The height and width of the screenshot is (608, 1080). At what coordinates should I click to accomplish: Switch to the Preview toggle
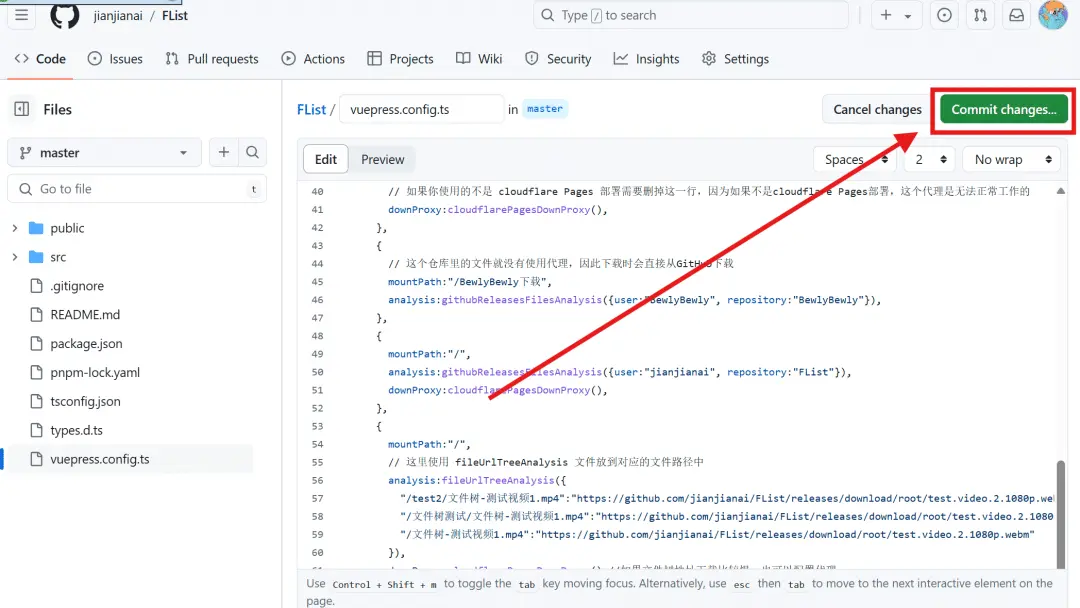point(382,159)
